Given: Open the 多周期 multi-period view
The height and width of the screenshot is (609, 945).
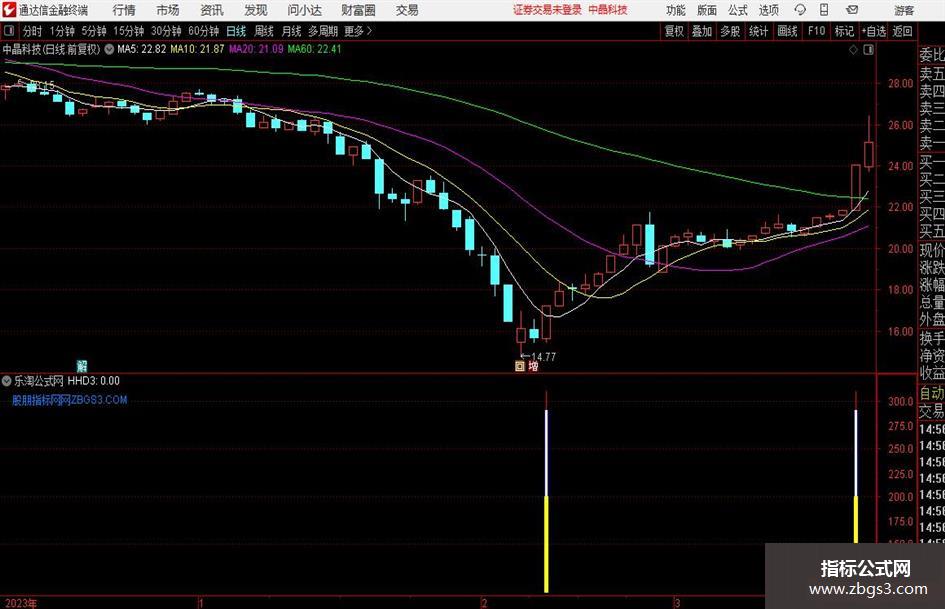Looking at the screenshot, I should tap(323, 31).
